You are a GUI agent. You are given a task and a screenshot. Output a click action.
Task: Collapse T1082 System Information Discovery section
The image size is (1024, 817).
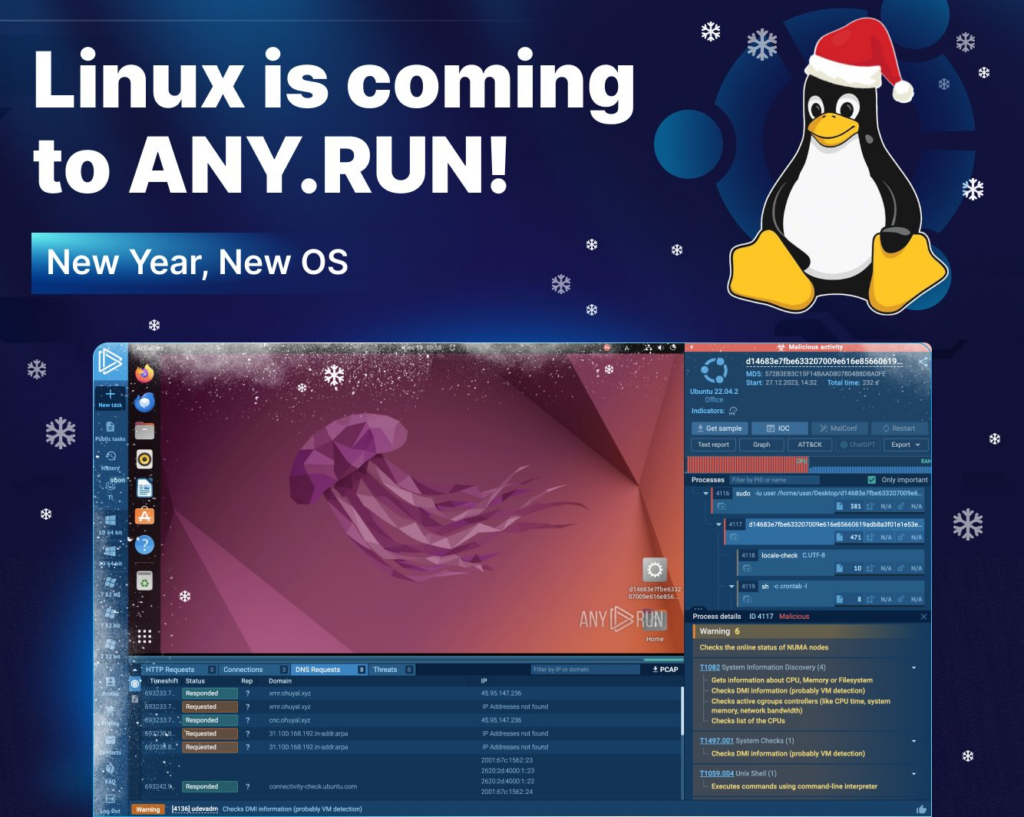tap(914, 668)
